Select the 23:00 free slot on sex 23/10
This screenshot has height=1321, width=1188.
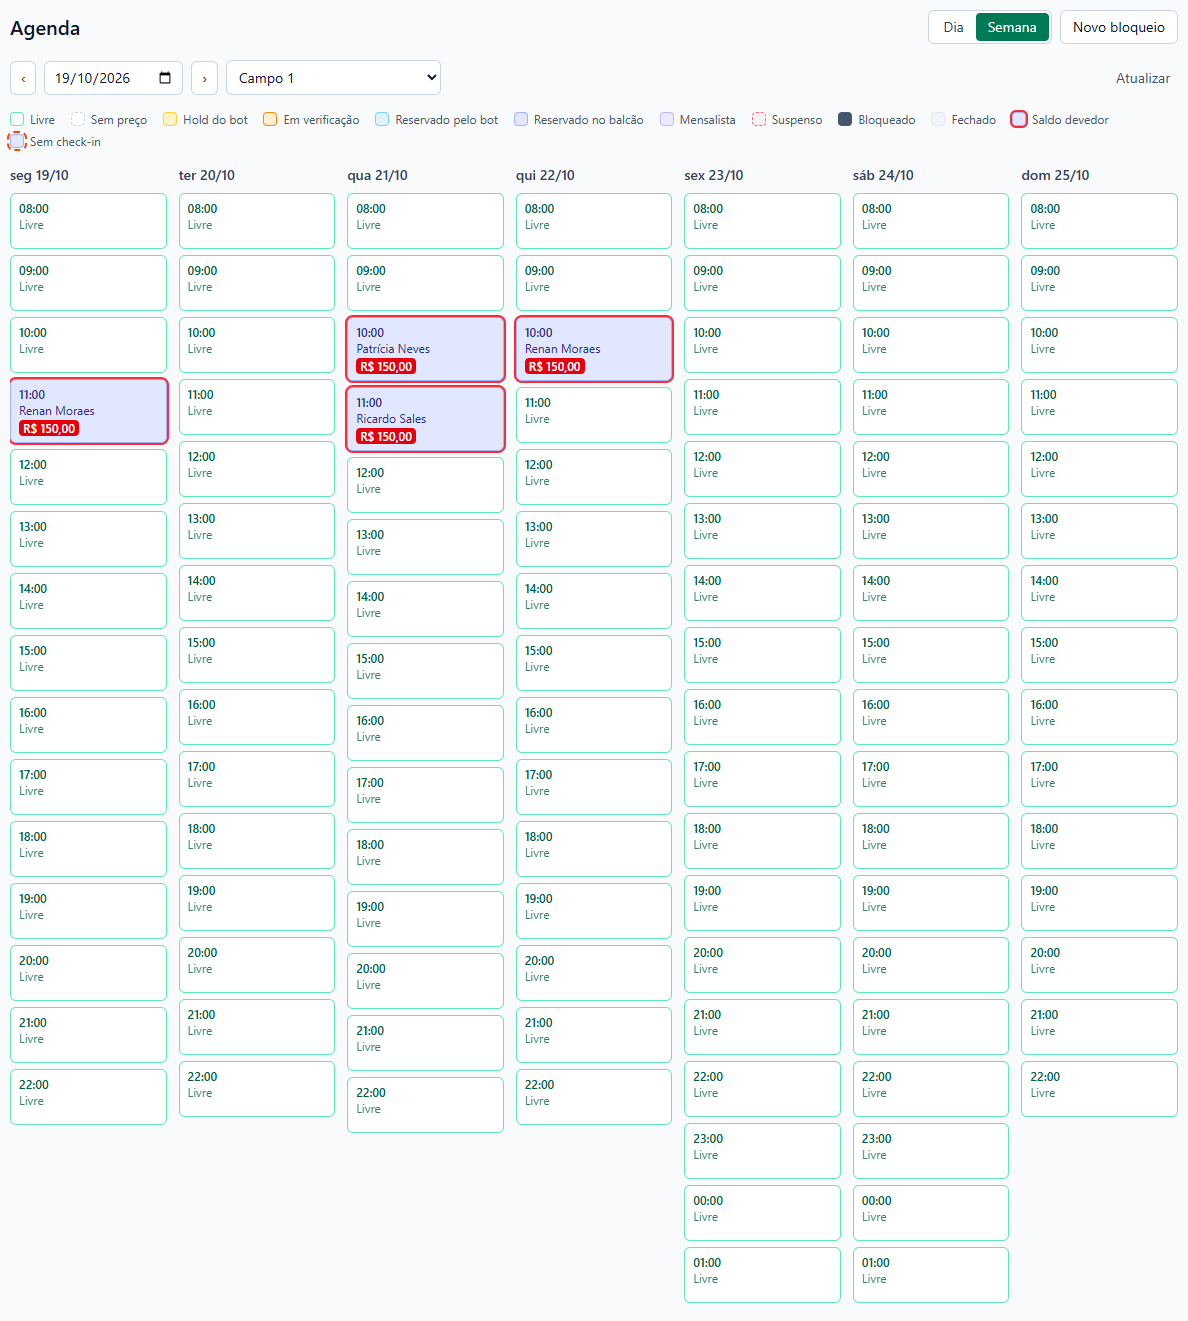tap(763, 1151)
